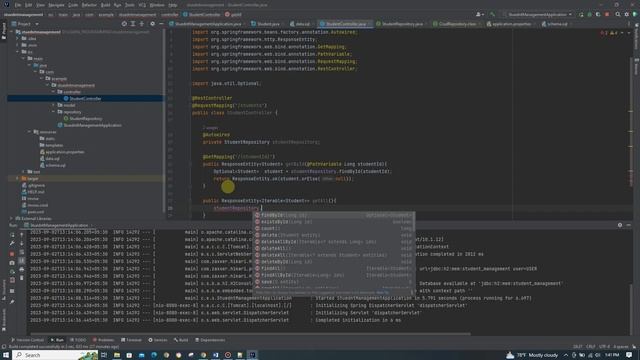The height and width of the screenshot is (360, 640).
Task: Select StudentController in project tree
Action: pos(85,99)
